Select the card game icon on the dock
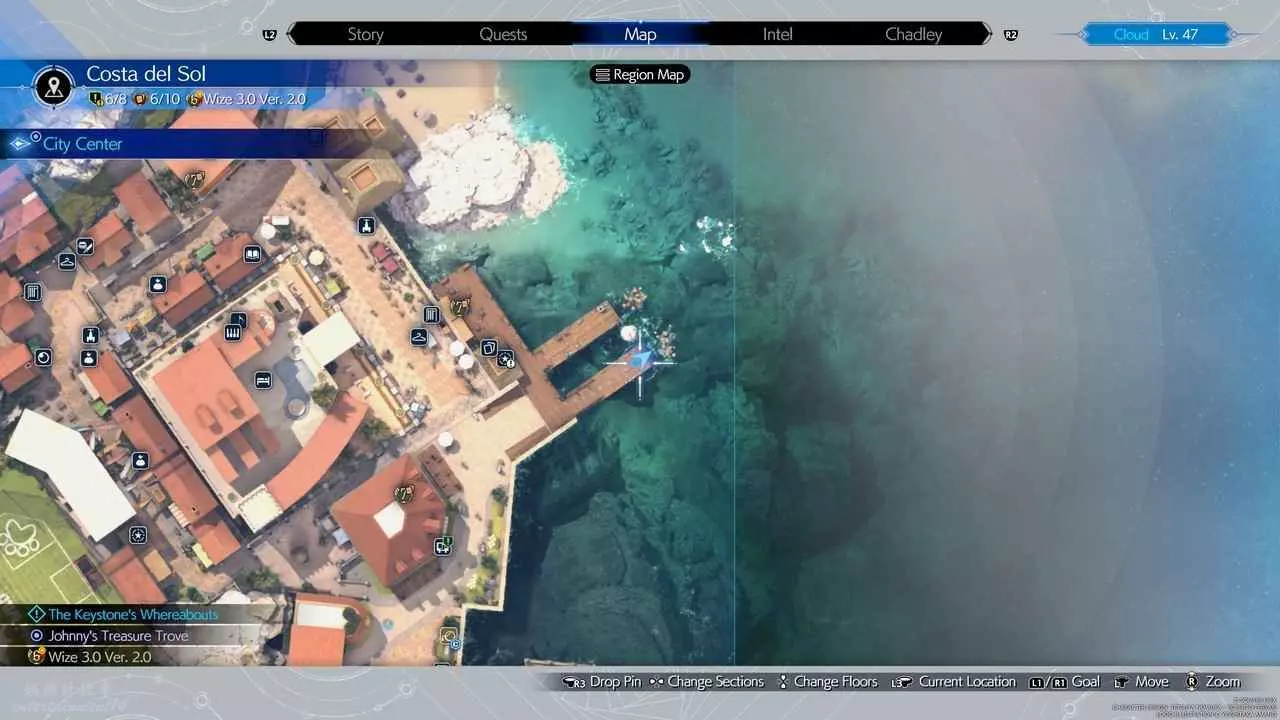Screen dimensions: 1280x720 (x=489, y=348)
